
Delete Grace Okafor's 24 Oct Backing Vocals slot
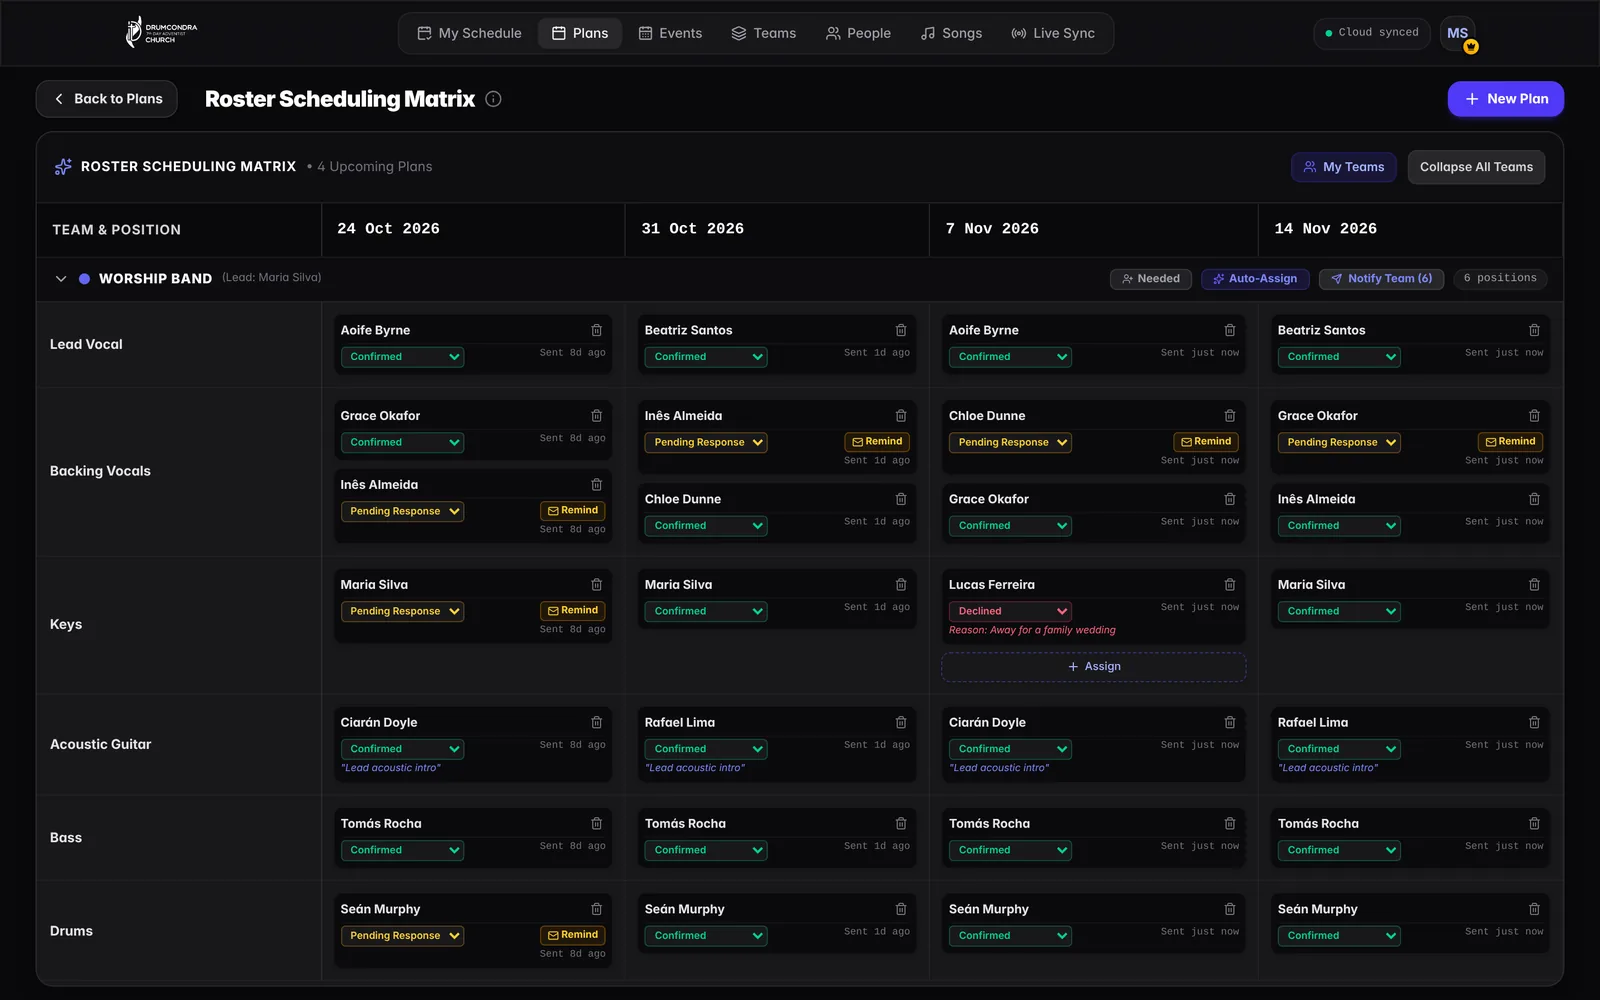[x=597, y=415]
